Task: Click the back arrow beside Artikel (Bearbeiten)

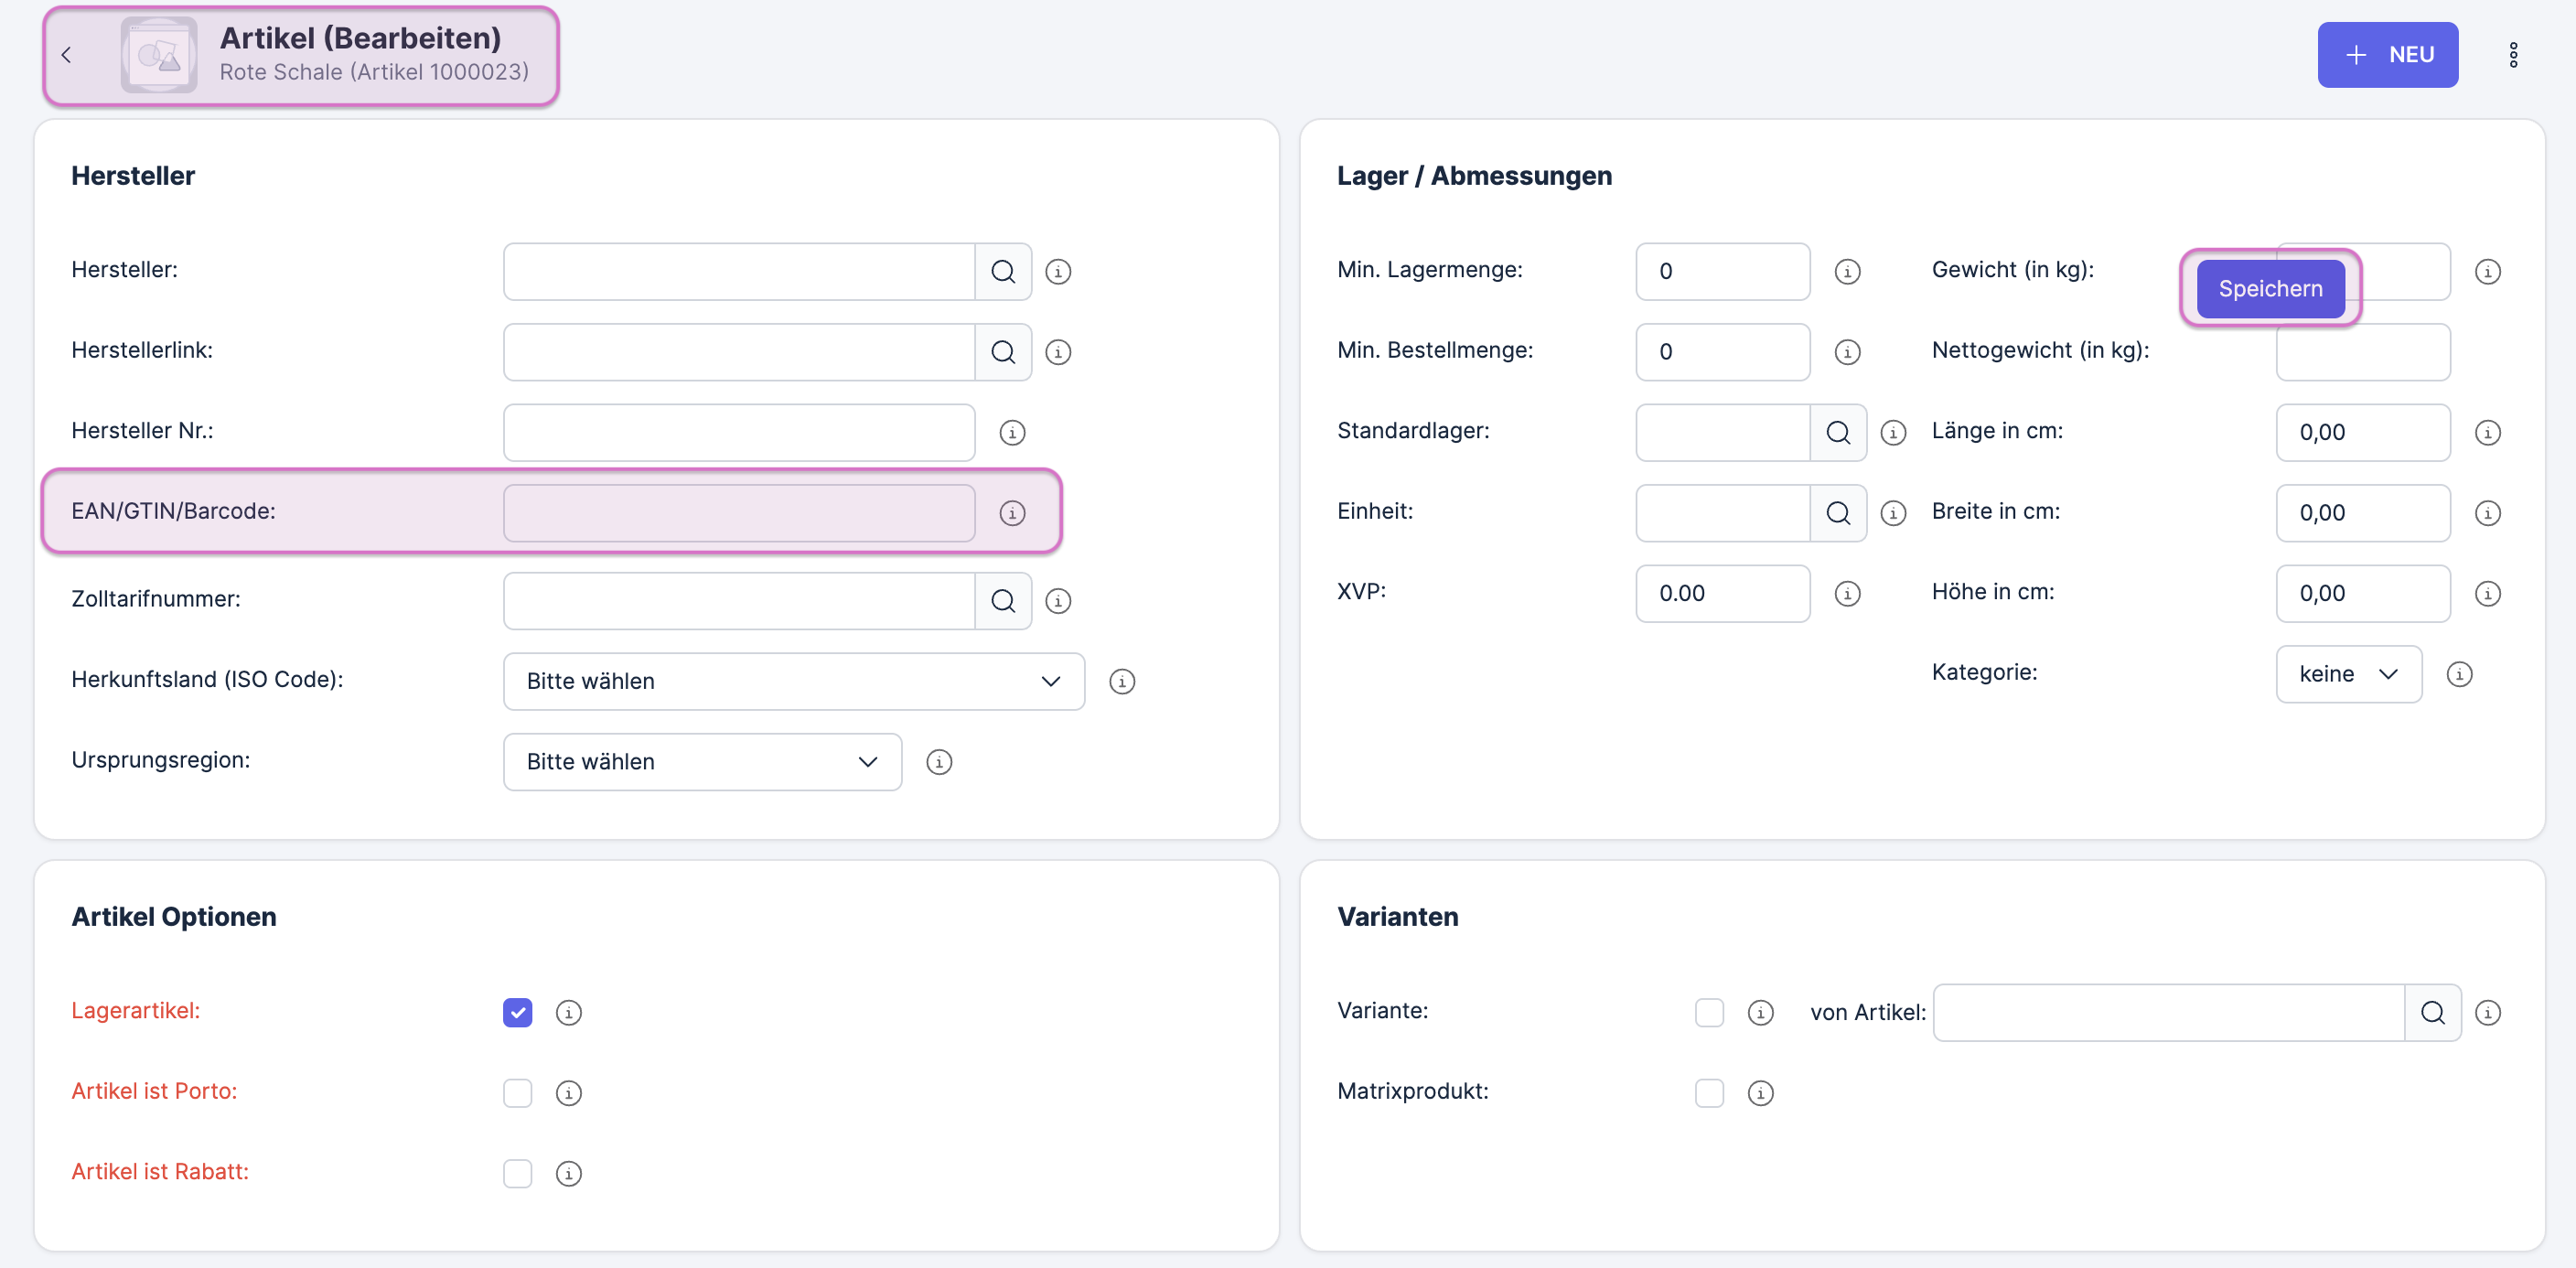Action: 66,55
